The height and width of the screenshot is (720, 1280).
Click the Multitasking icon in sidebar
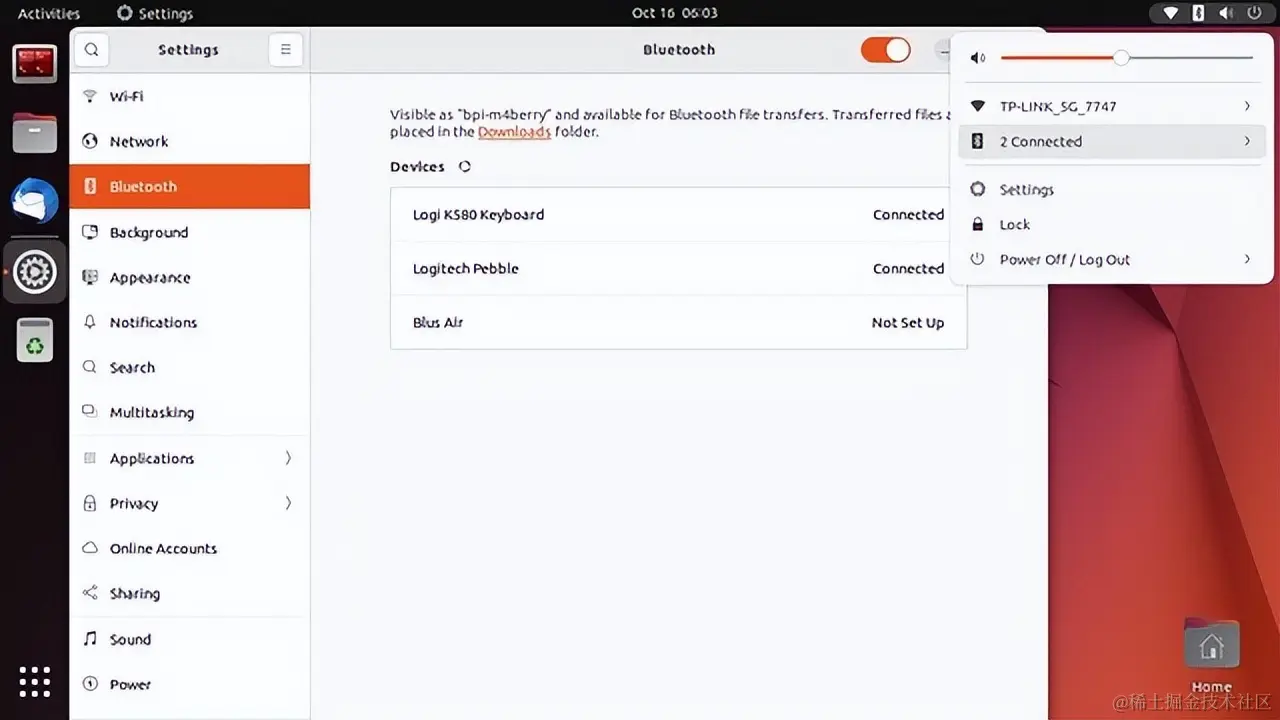90,412
